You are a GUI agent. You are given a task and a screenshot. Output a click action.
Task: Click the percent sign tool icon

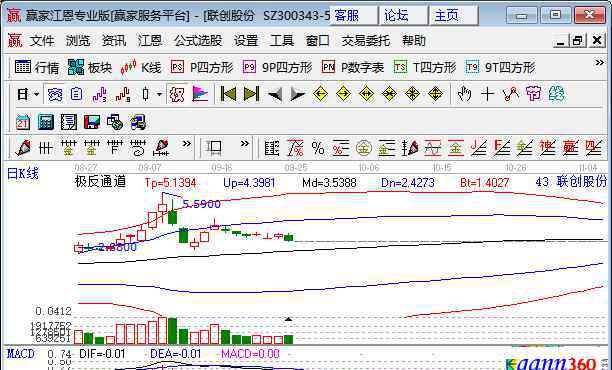tap(318, 148)
